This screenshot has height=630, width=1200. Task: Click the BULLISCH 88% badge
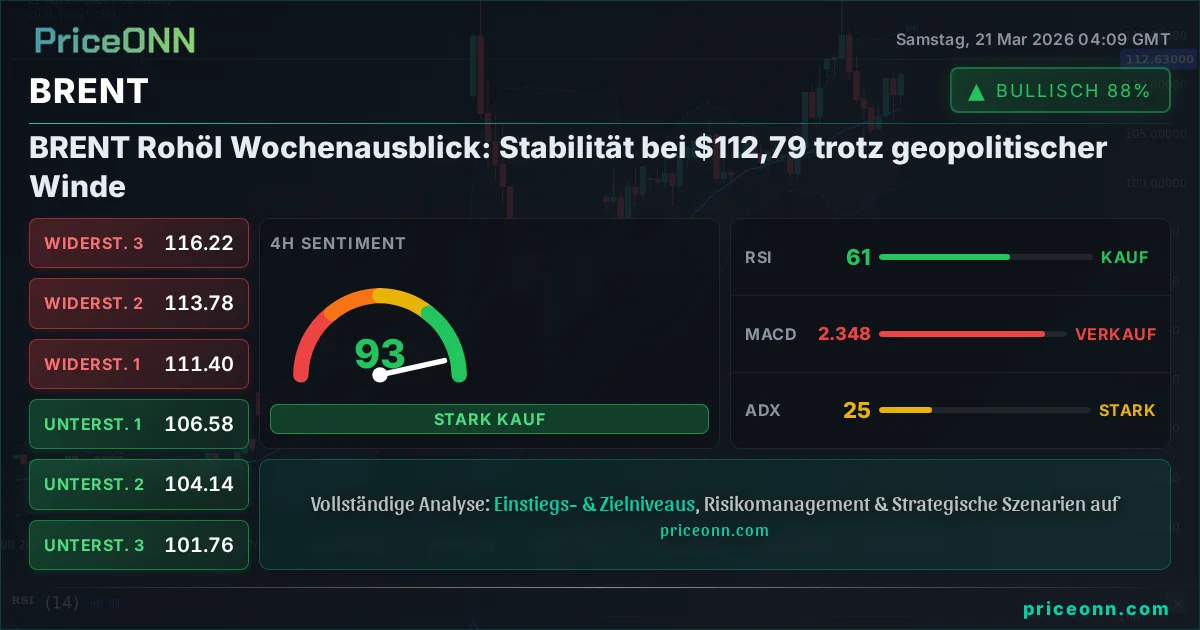coord(1060,91)
